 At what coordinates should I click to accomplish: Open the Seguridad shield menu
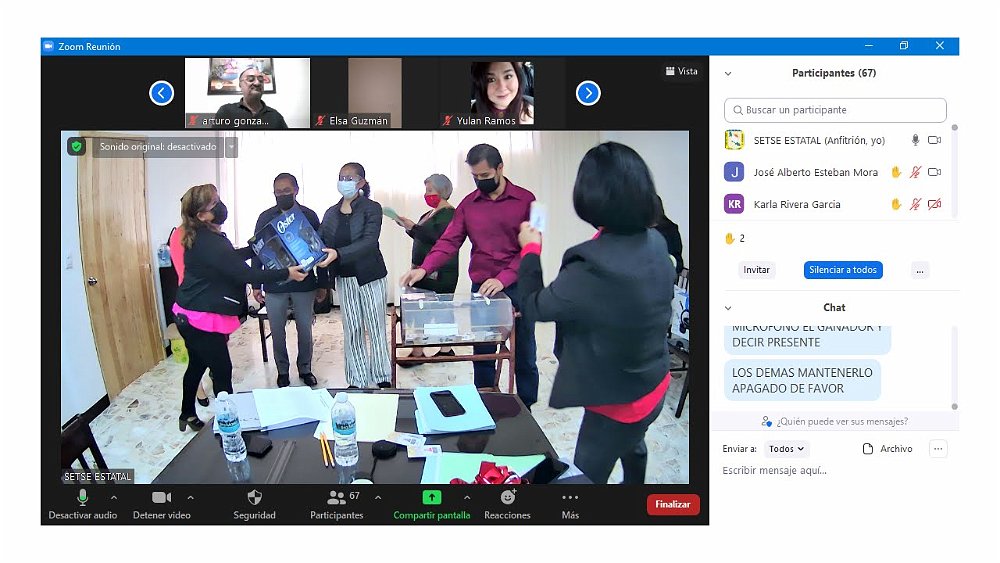(x=254, y=498)
